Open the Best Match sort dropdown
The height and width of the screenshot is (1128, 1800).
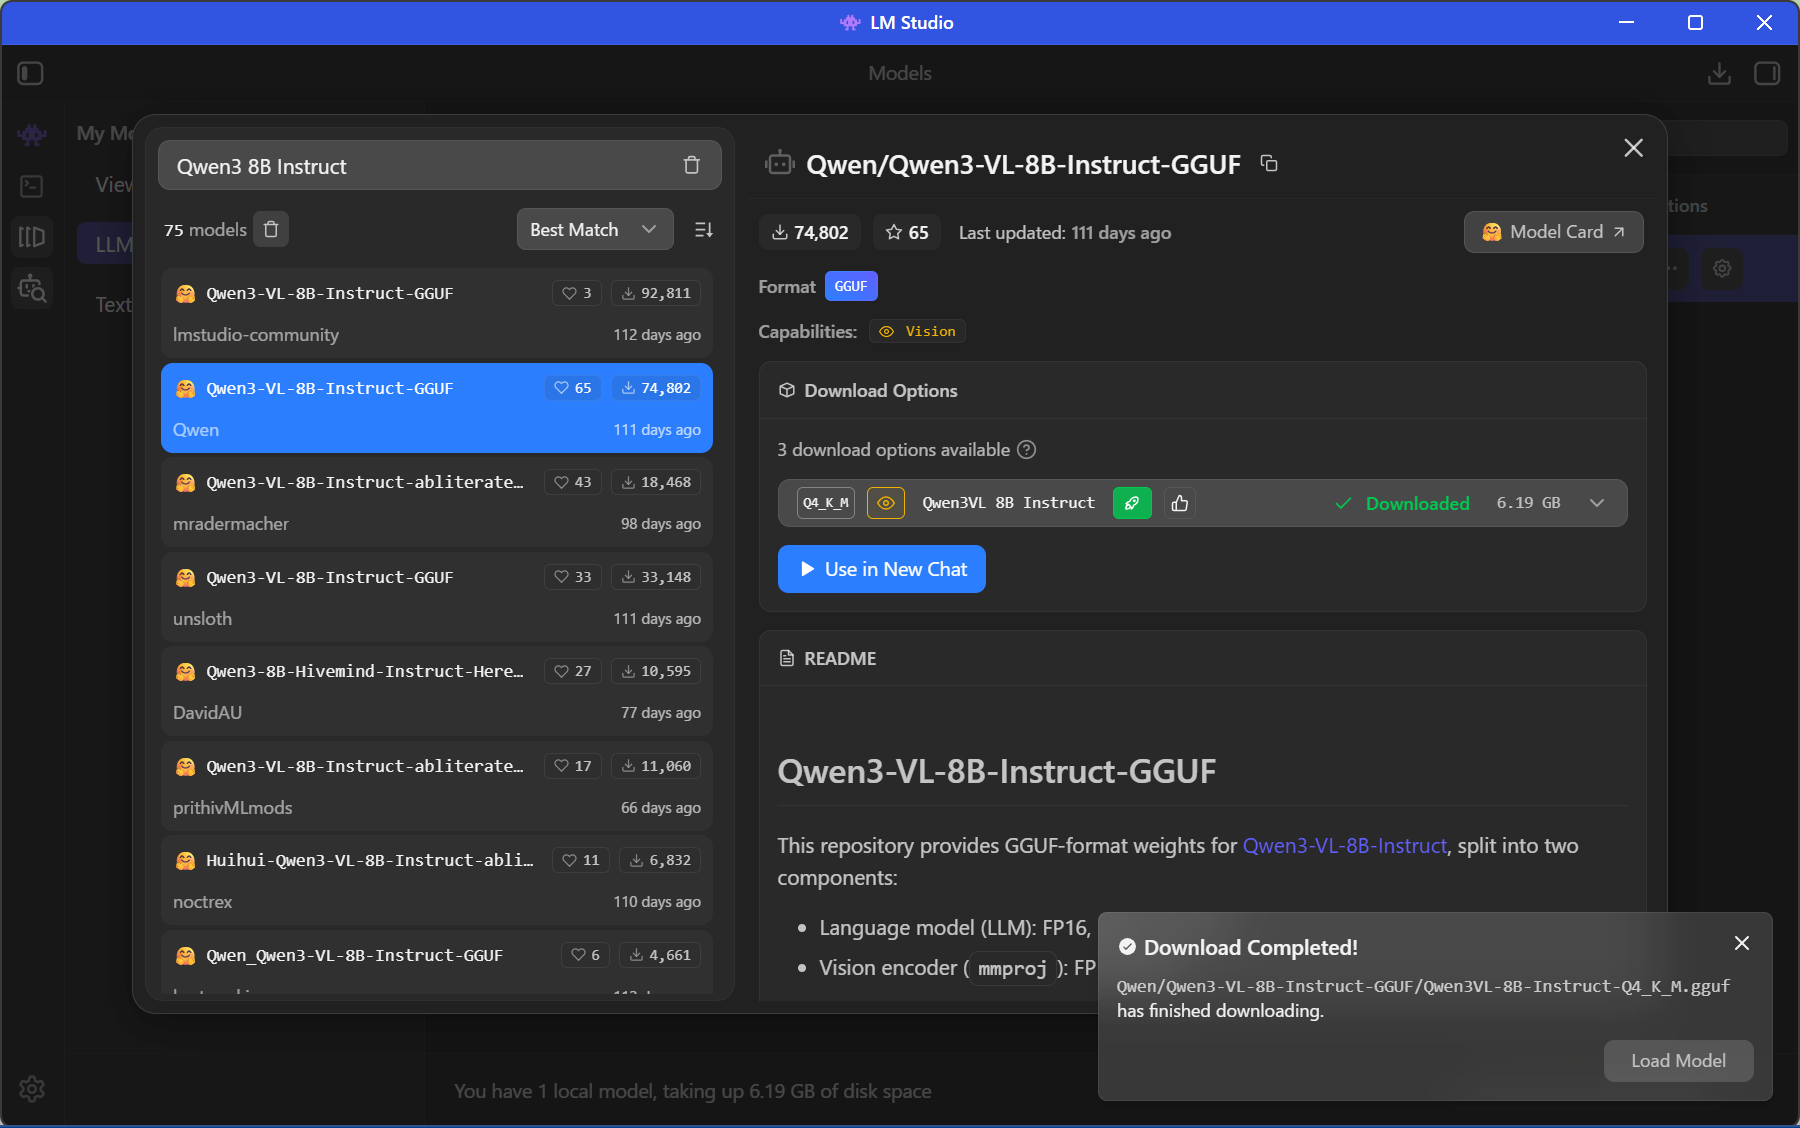pyautogui.click(x=594, y=230)
